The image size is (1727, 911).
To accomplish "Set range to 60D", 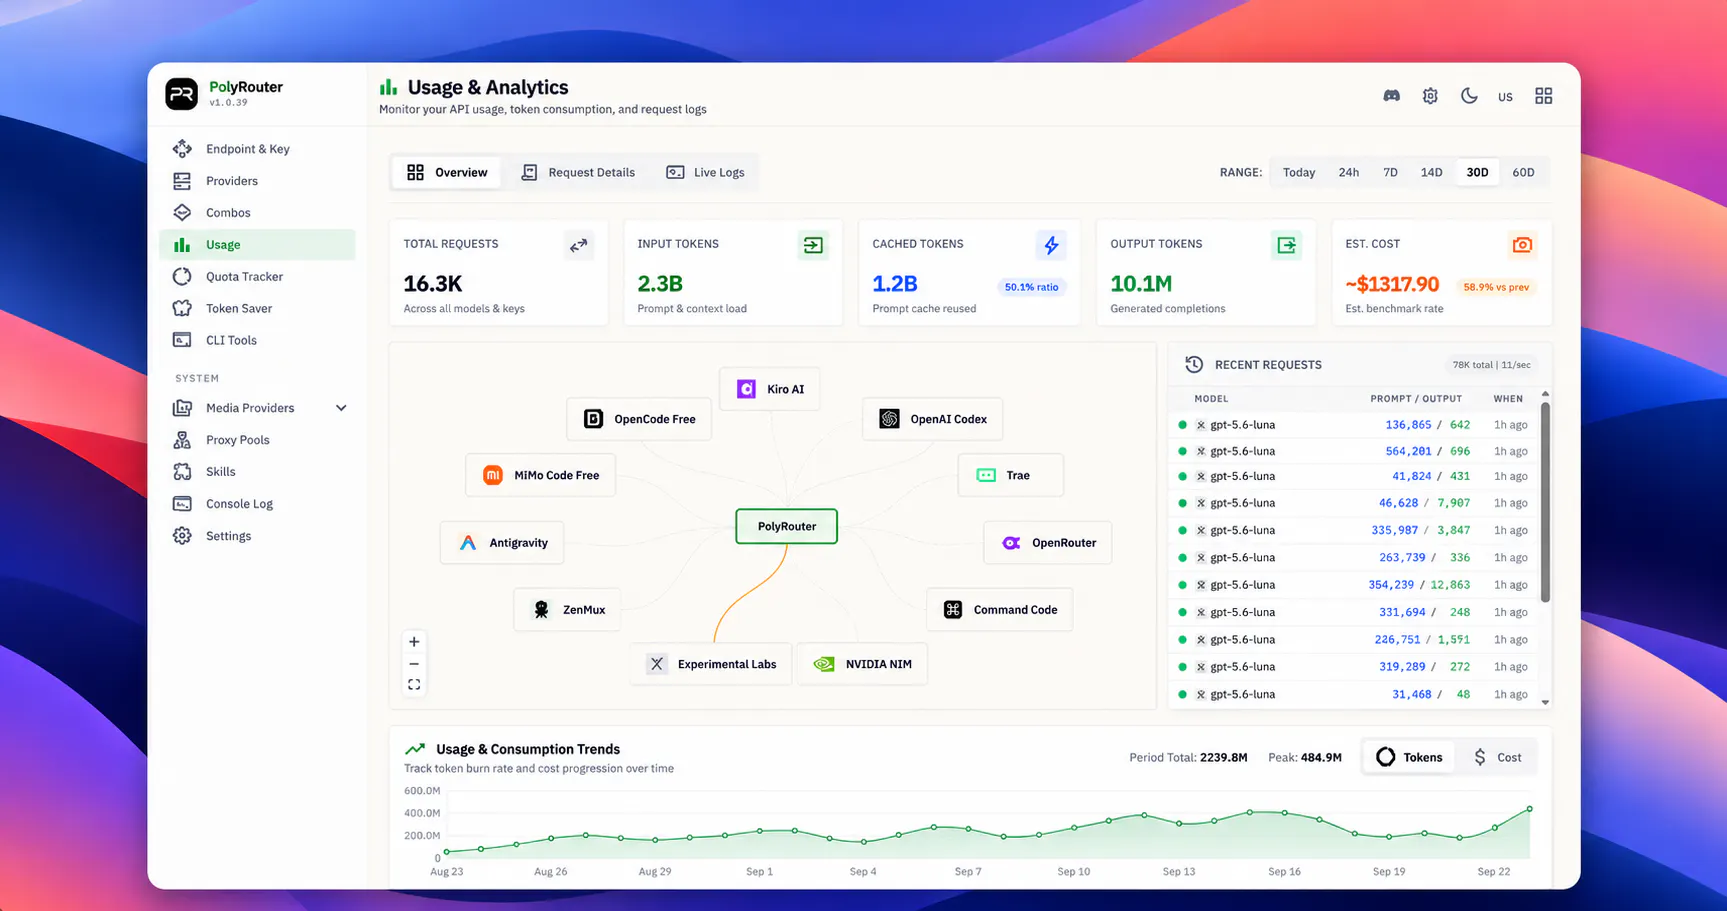I will pos(1523,172).
